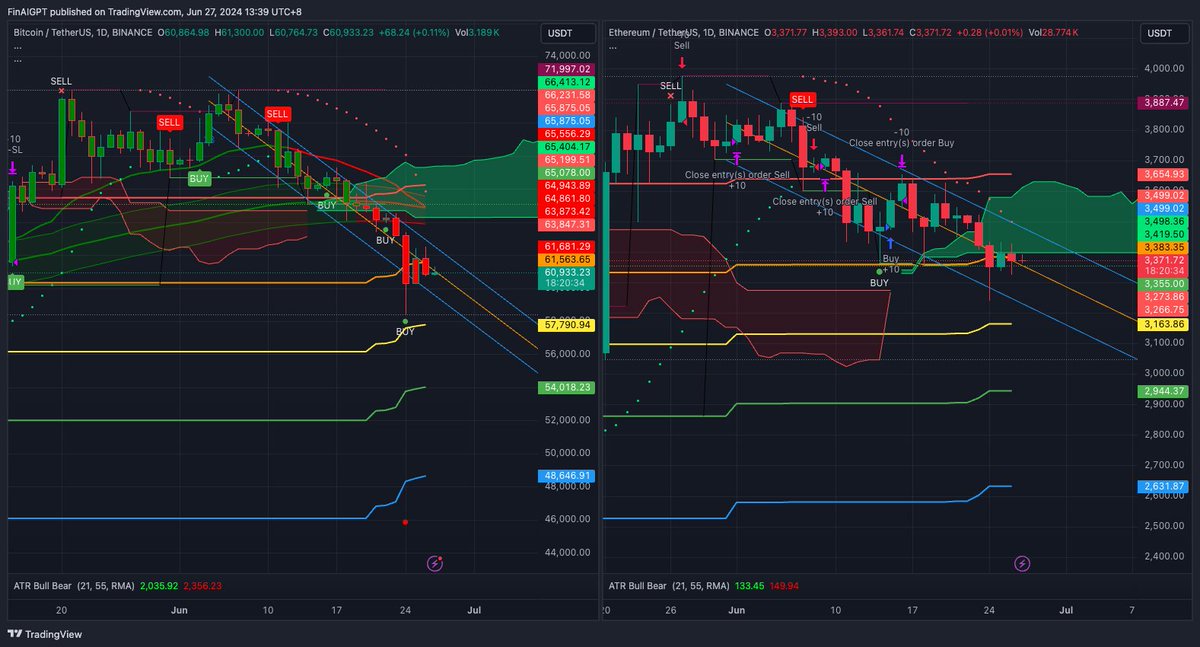Click the green 3,419.50 price label
Viewport: 1200px width, 647px height.
pyautogui.click(x=1161, y=234)
